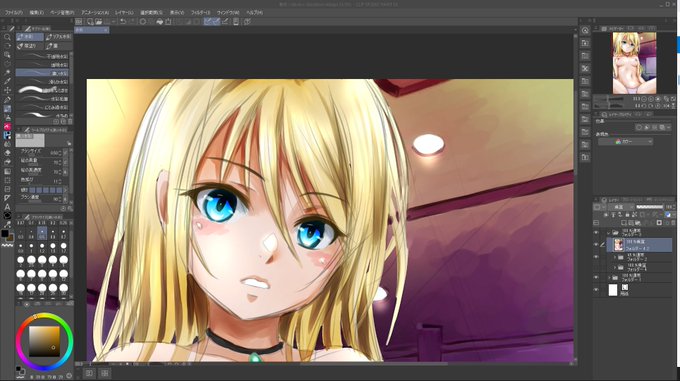Click the Undo arrow in command bar

[123, 21]
